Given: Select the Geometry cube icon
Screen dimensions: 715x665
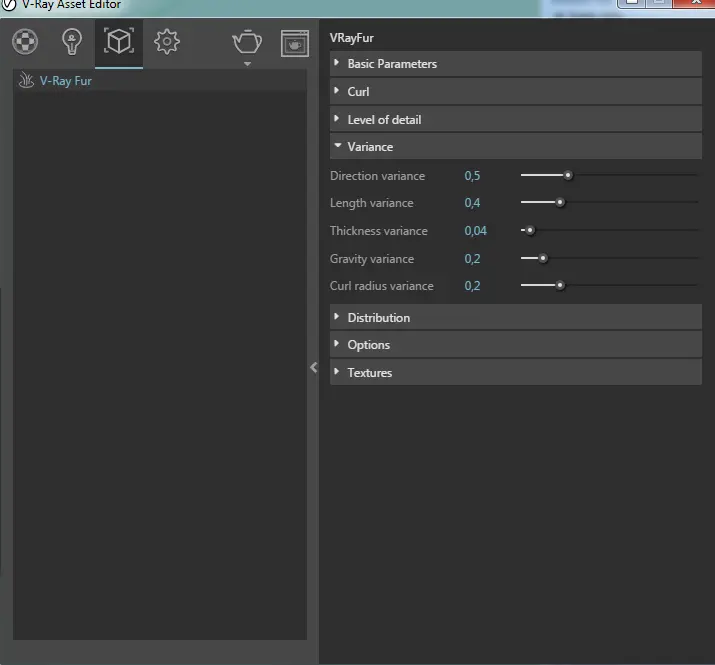Looking at the screenshot, I should (119, 42).
